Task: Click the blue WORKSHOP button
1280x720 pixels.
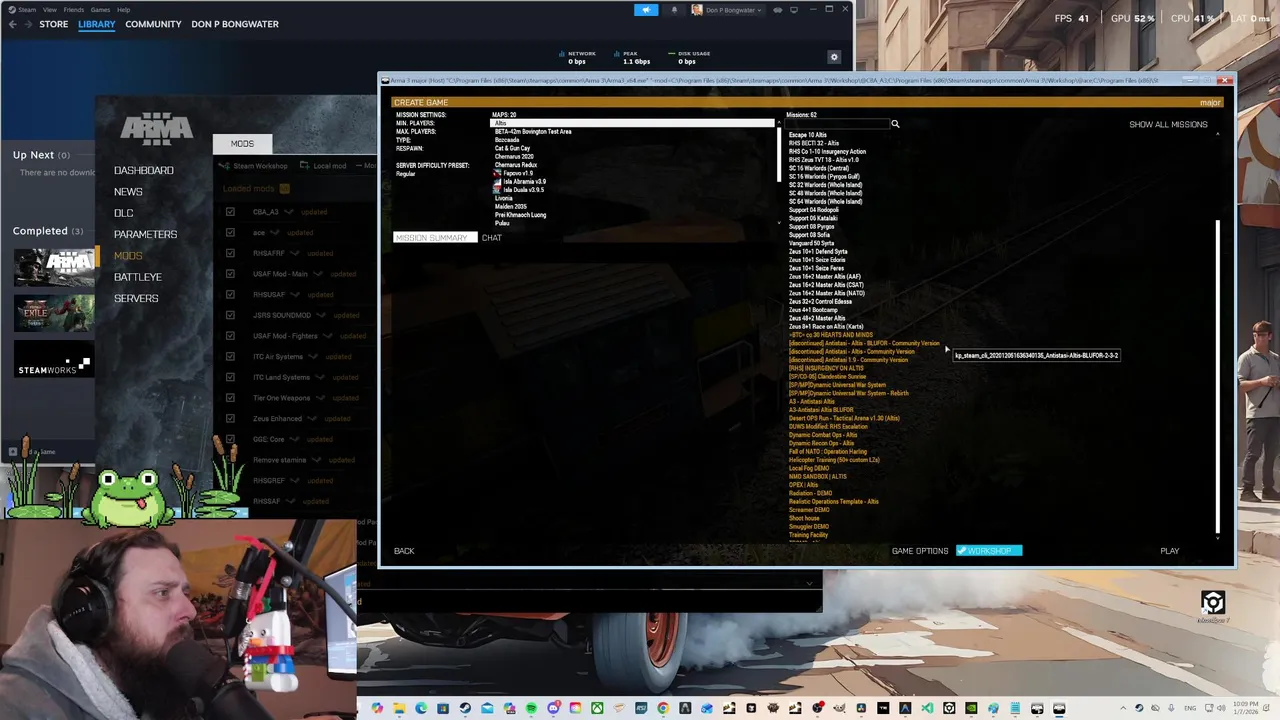Action: pos(989,551)
